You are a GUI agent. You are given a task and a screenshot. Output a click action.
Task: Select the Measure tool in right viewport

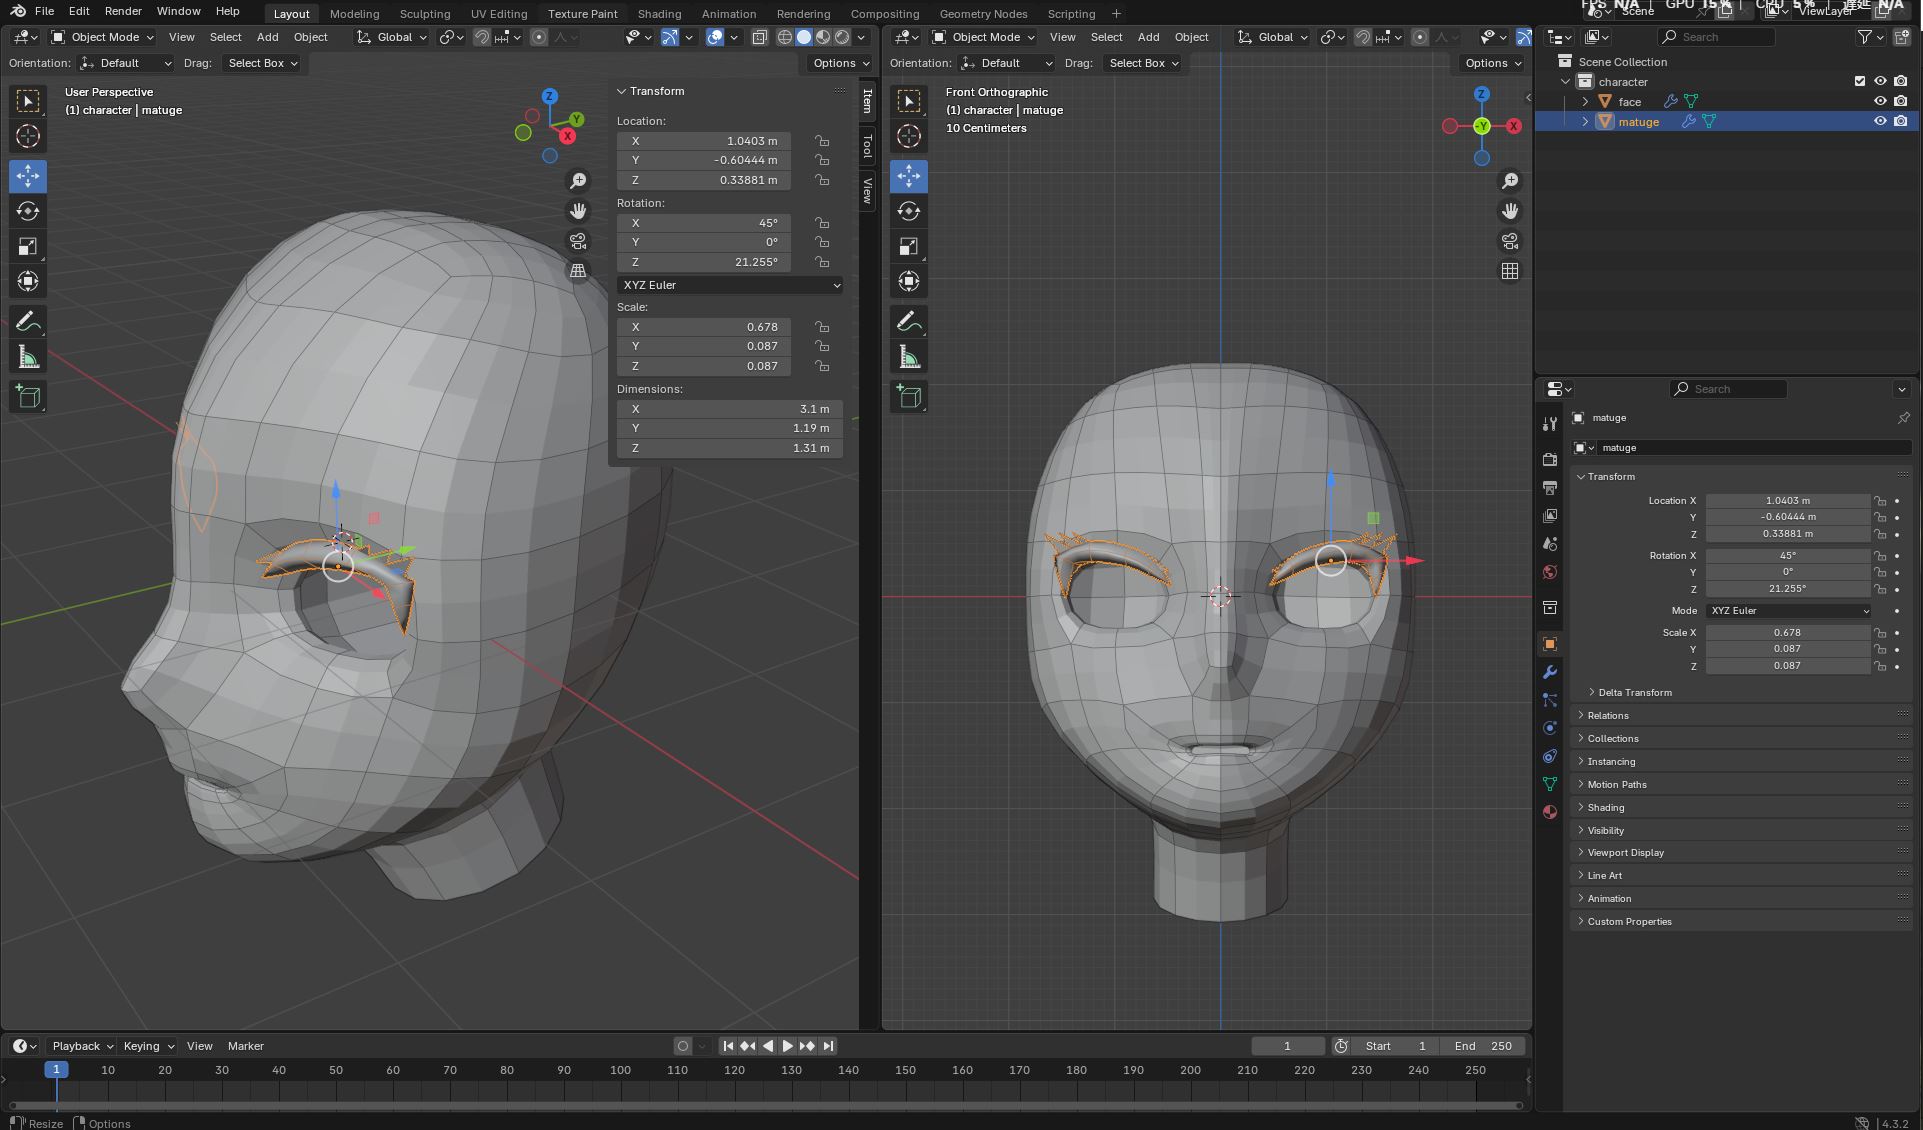point(909,357)
